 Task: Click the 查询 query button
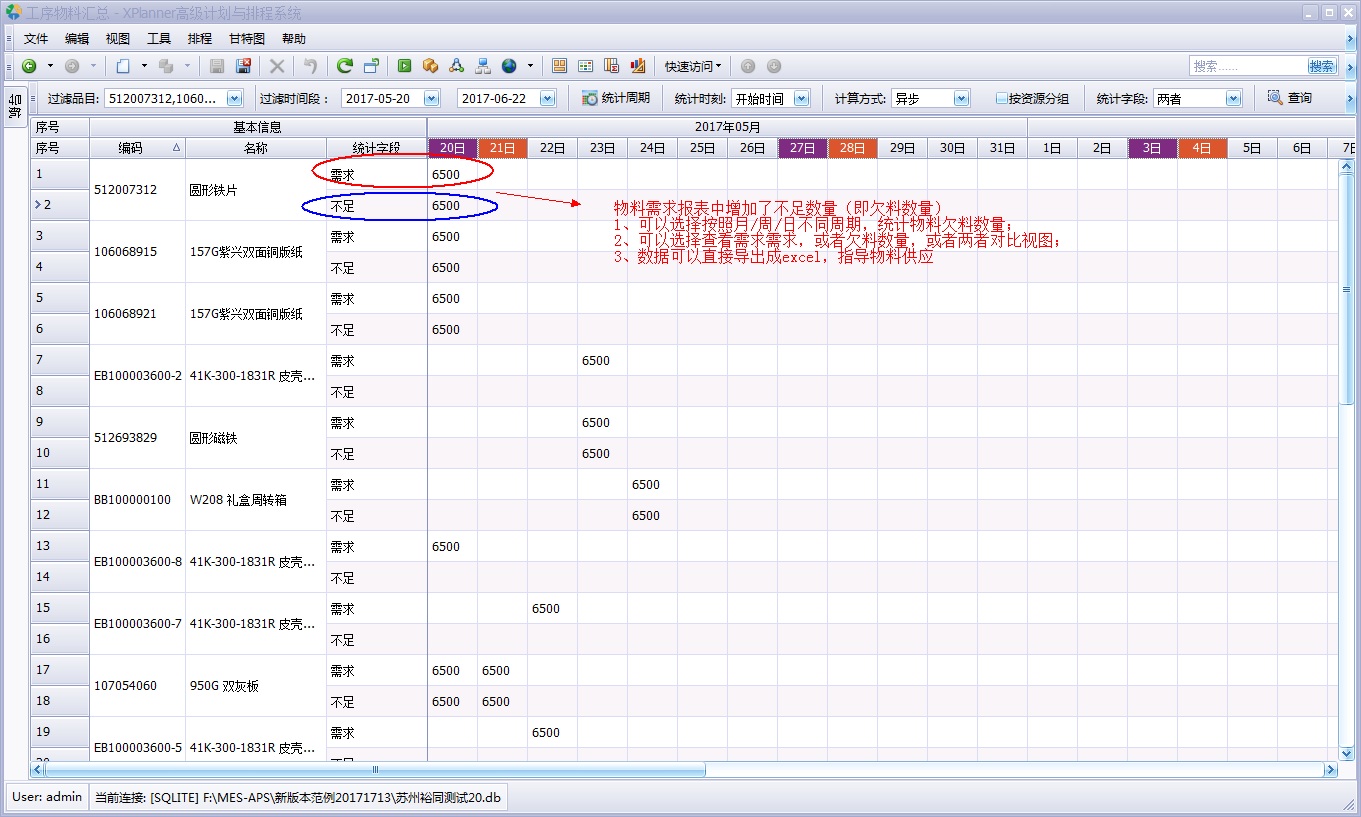(1289, 98)
